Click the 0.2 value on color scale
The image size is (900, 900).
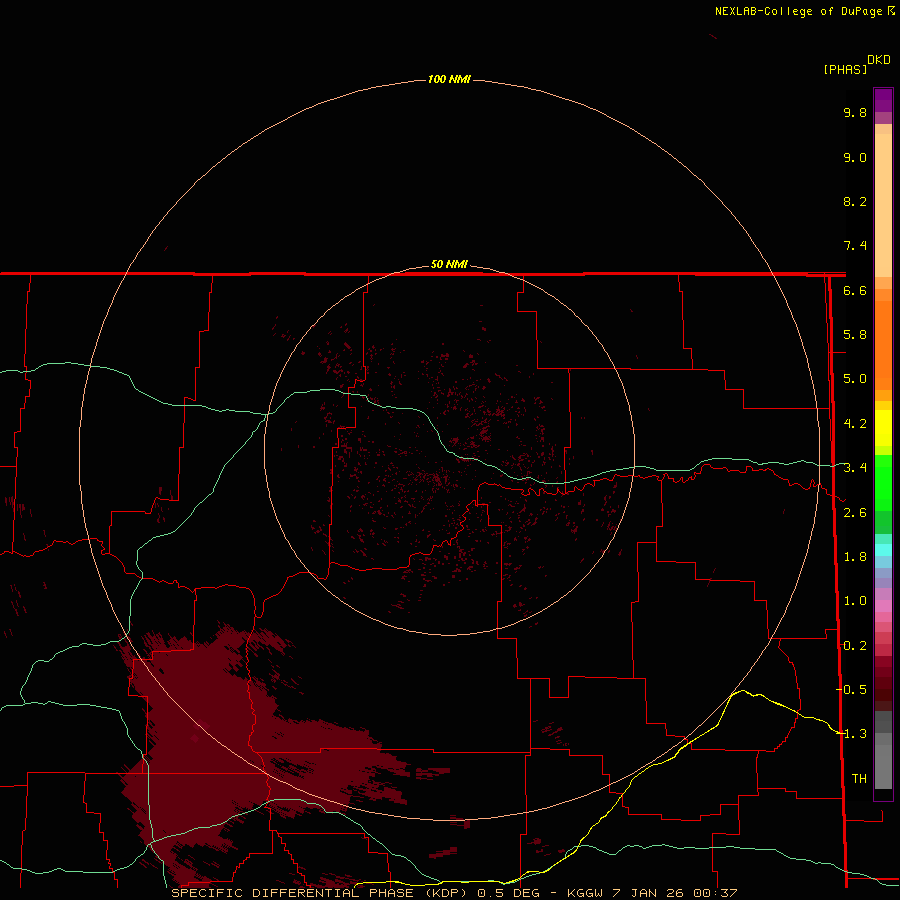coord(855,646)
